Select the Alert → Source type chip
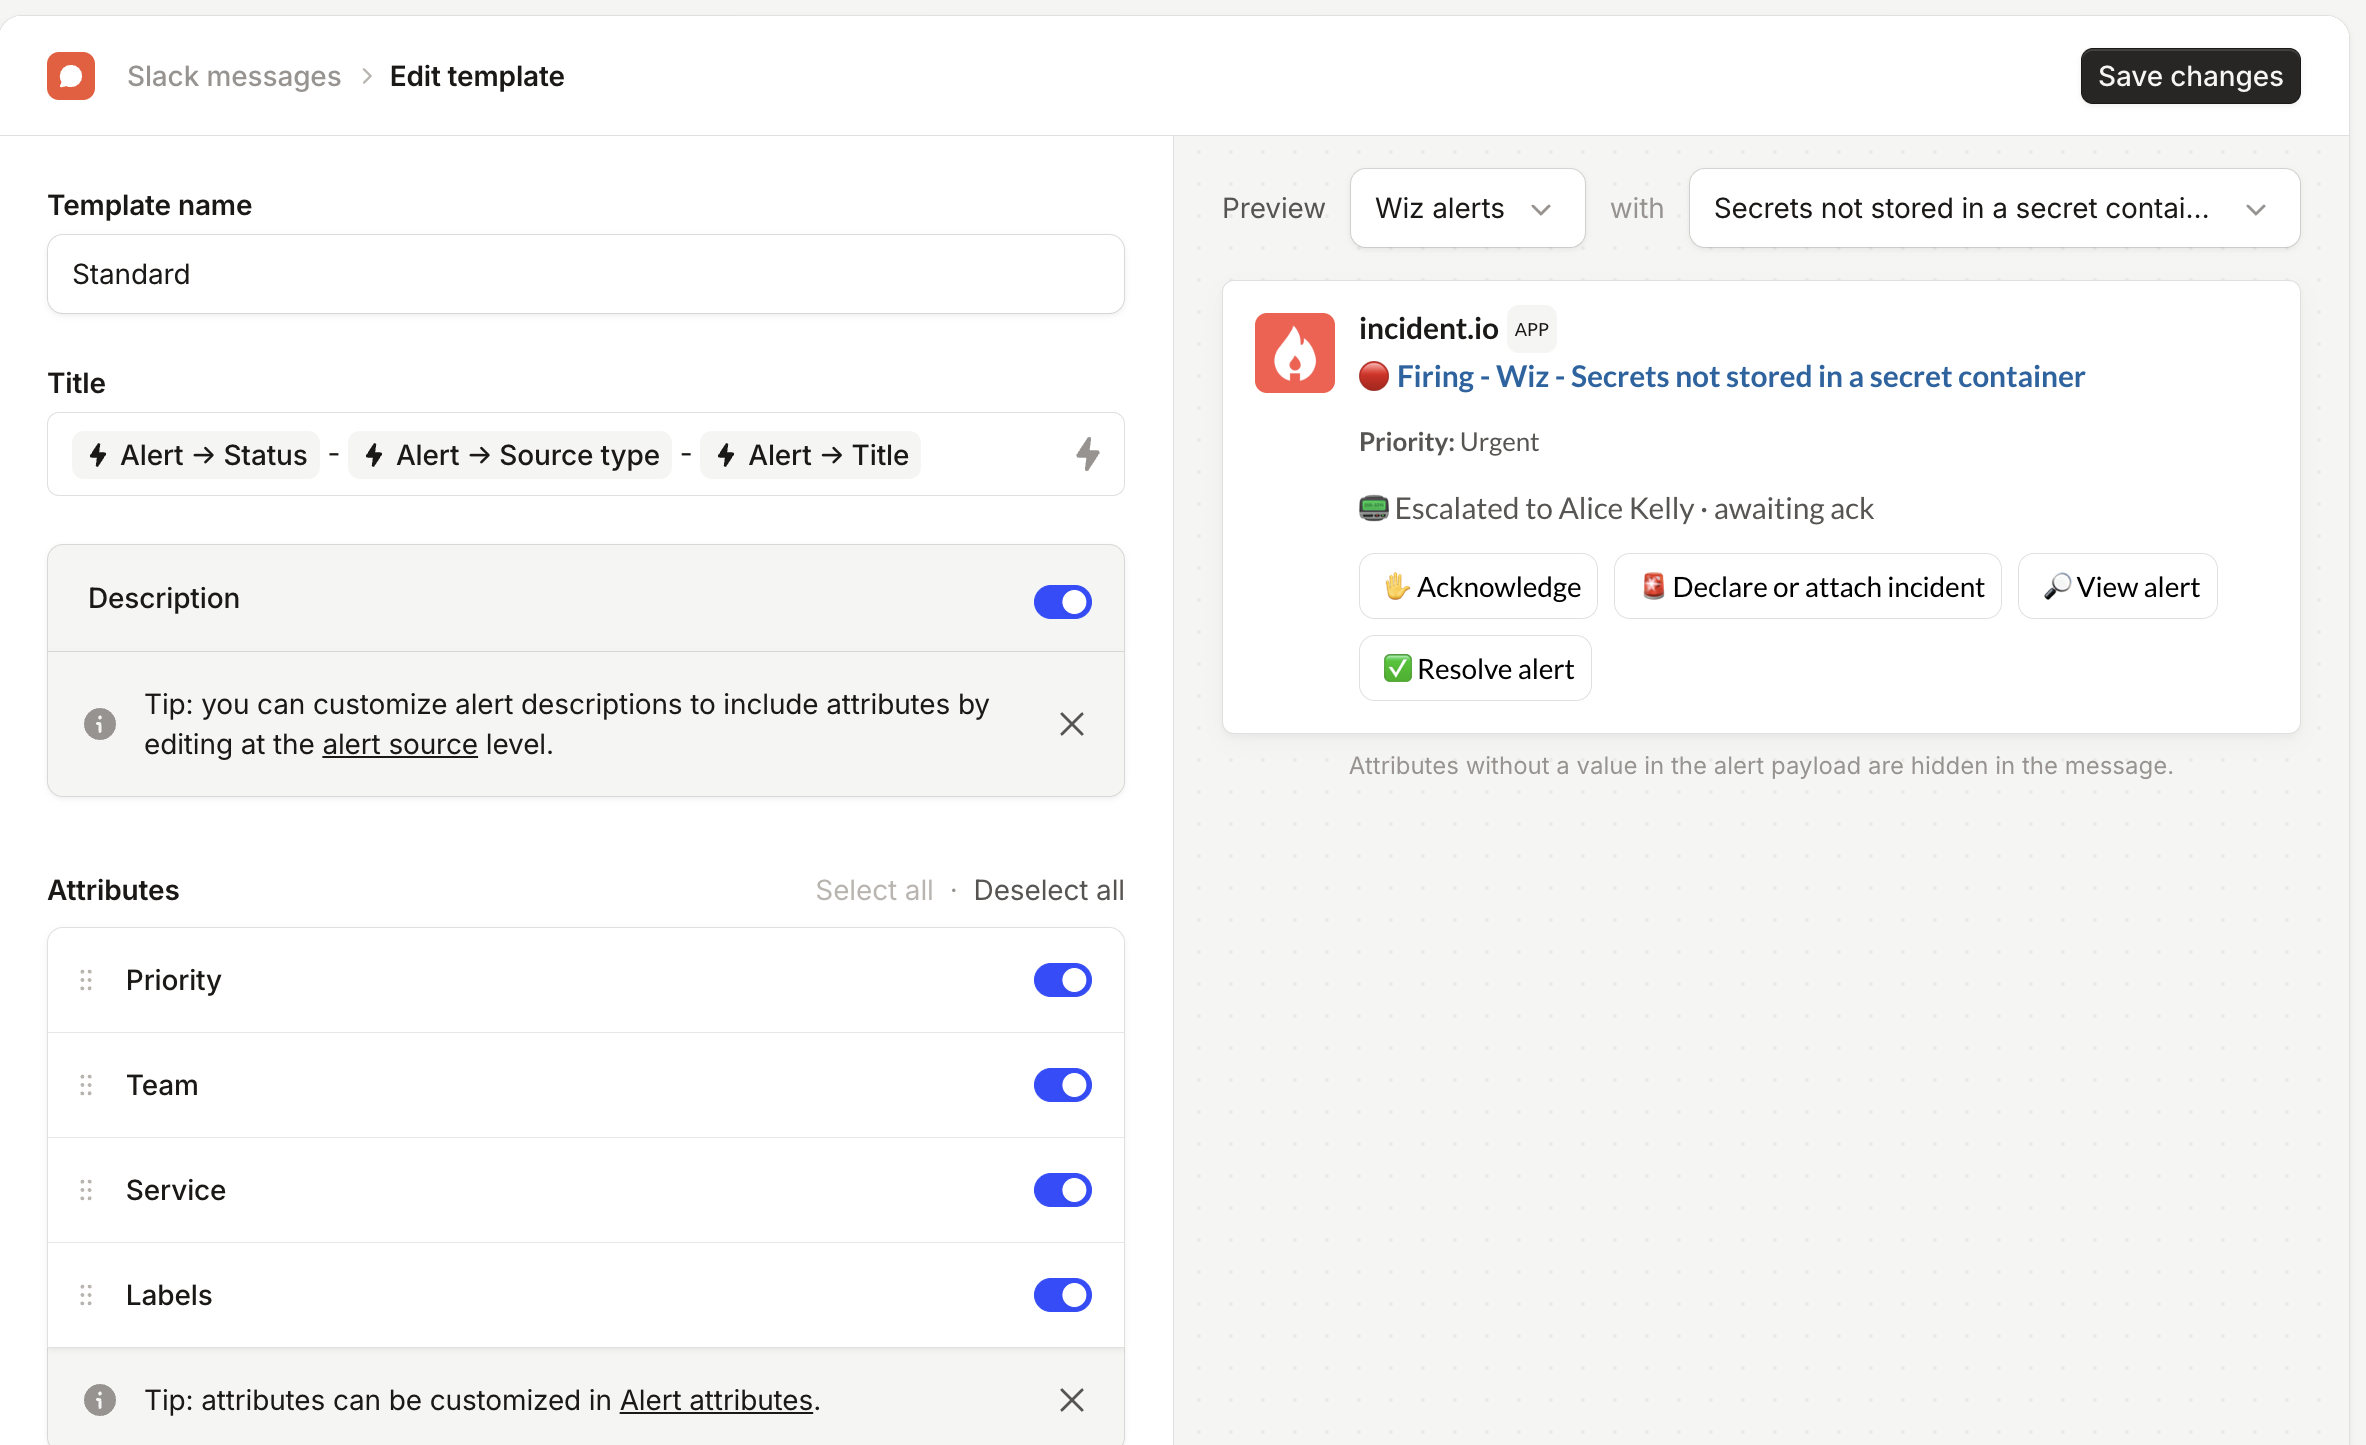 [x=511, y=455]
